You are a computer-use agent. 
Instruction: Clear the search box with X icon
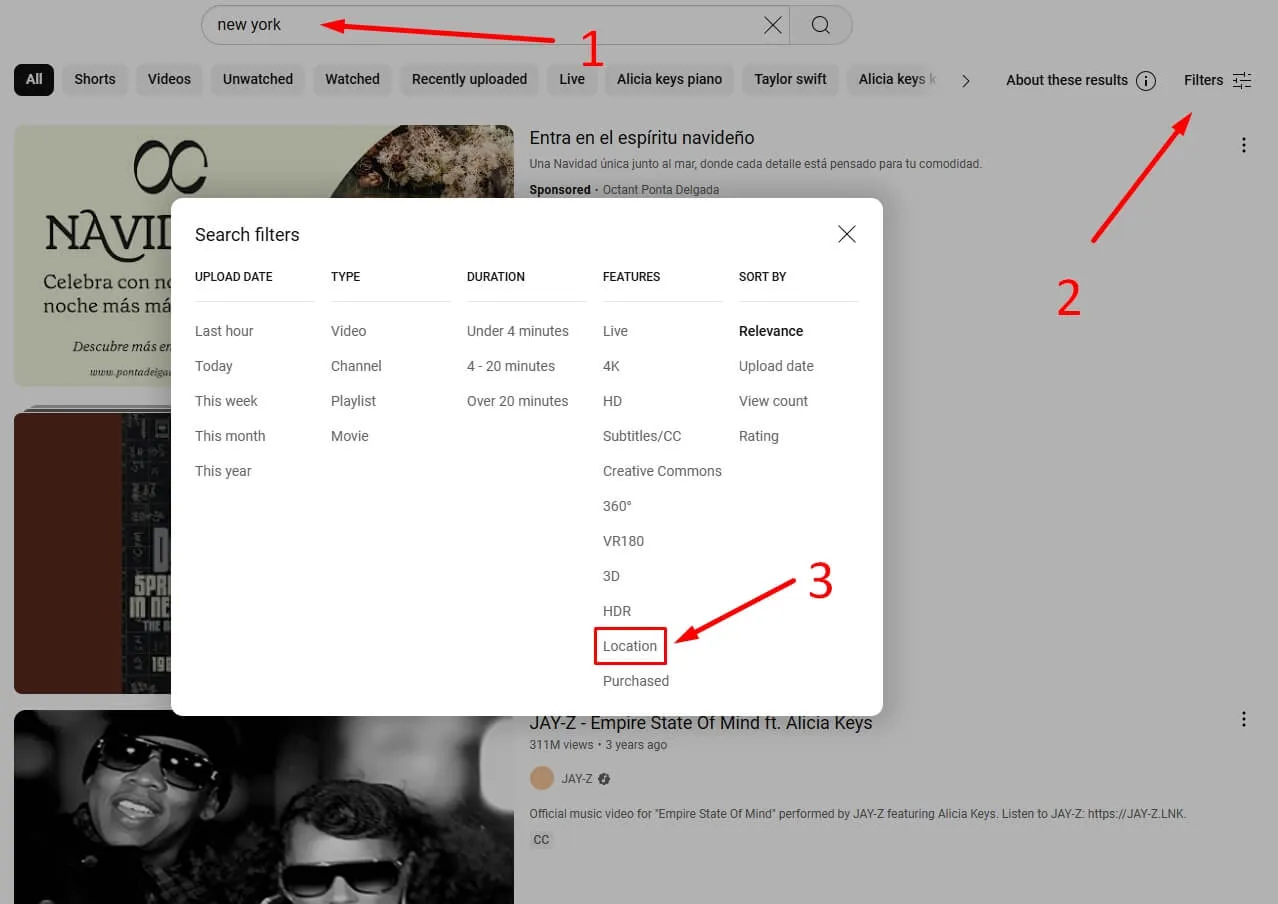click(773, 25)
